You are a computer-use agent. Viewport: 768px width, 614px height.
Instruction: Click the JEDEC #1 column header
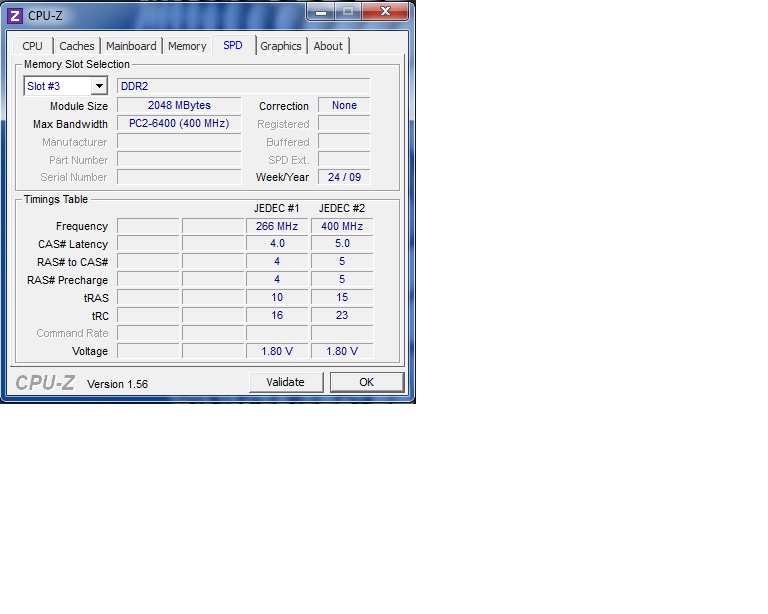277,209
